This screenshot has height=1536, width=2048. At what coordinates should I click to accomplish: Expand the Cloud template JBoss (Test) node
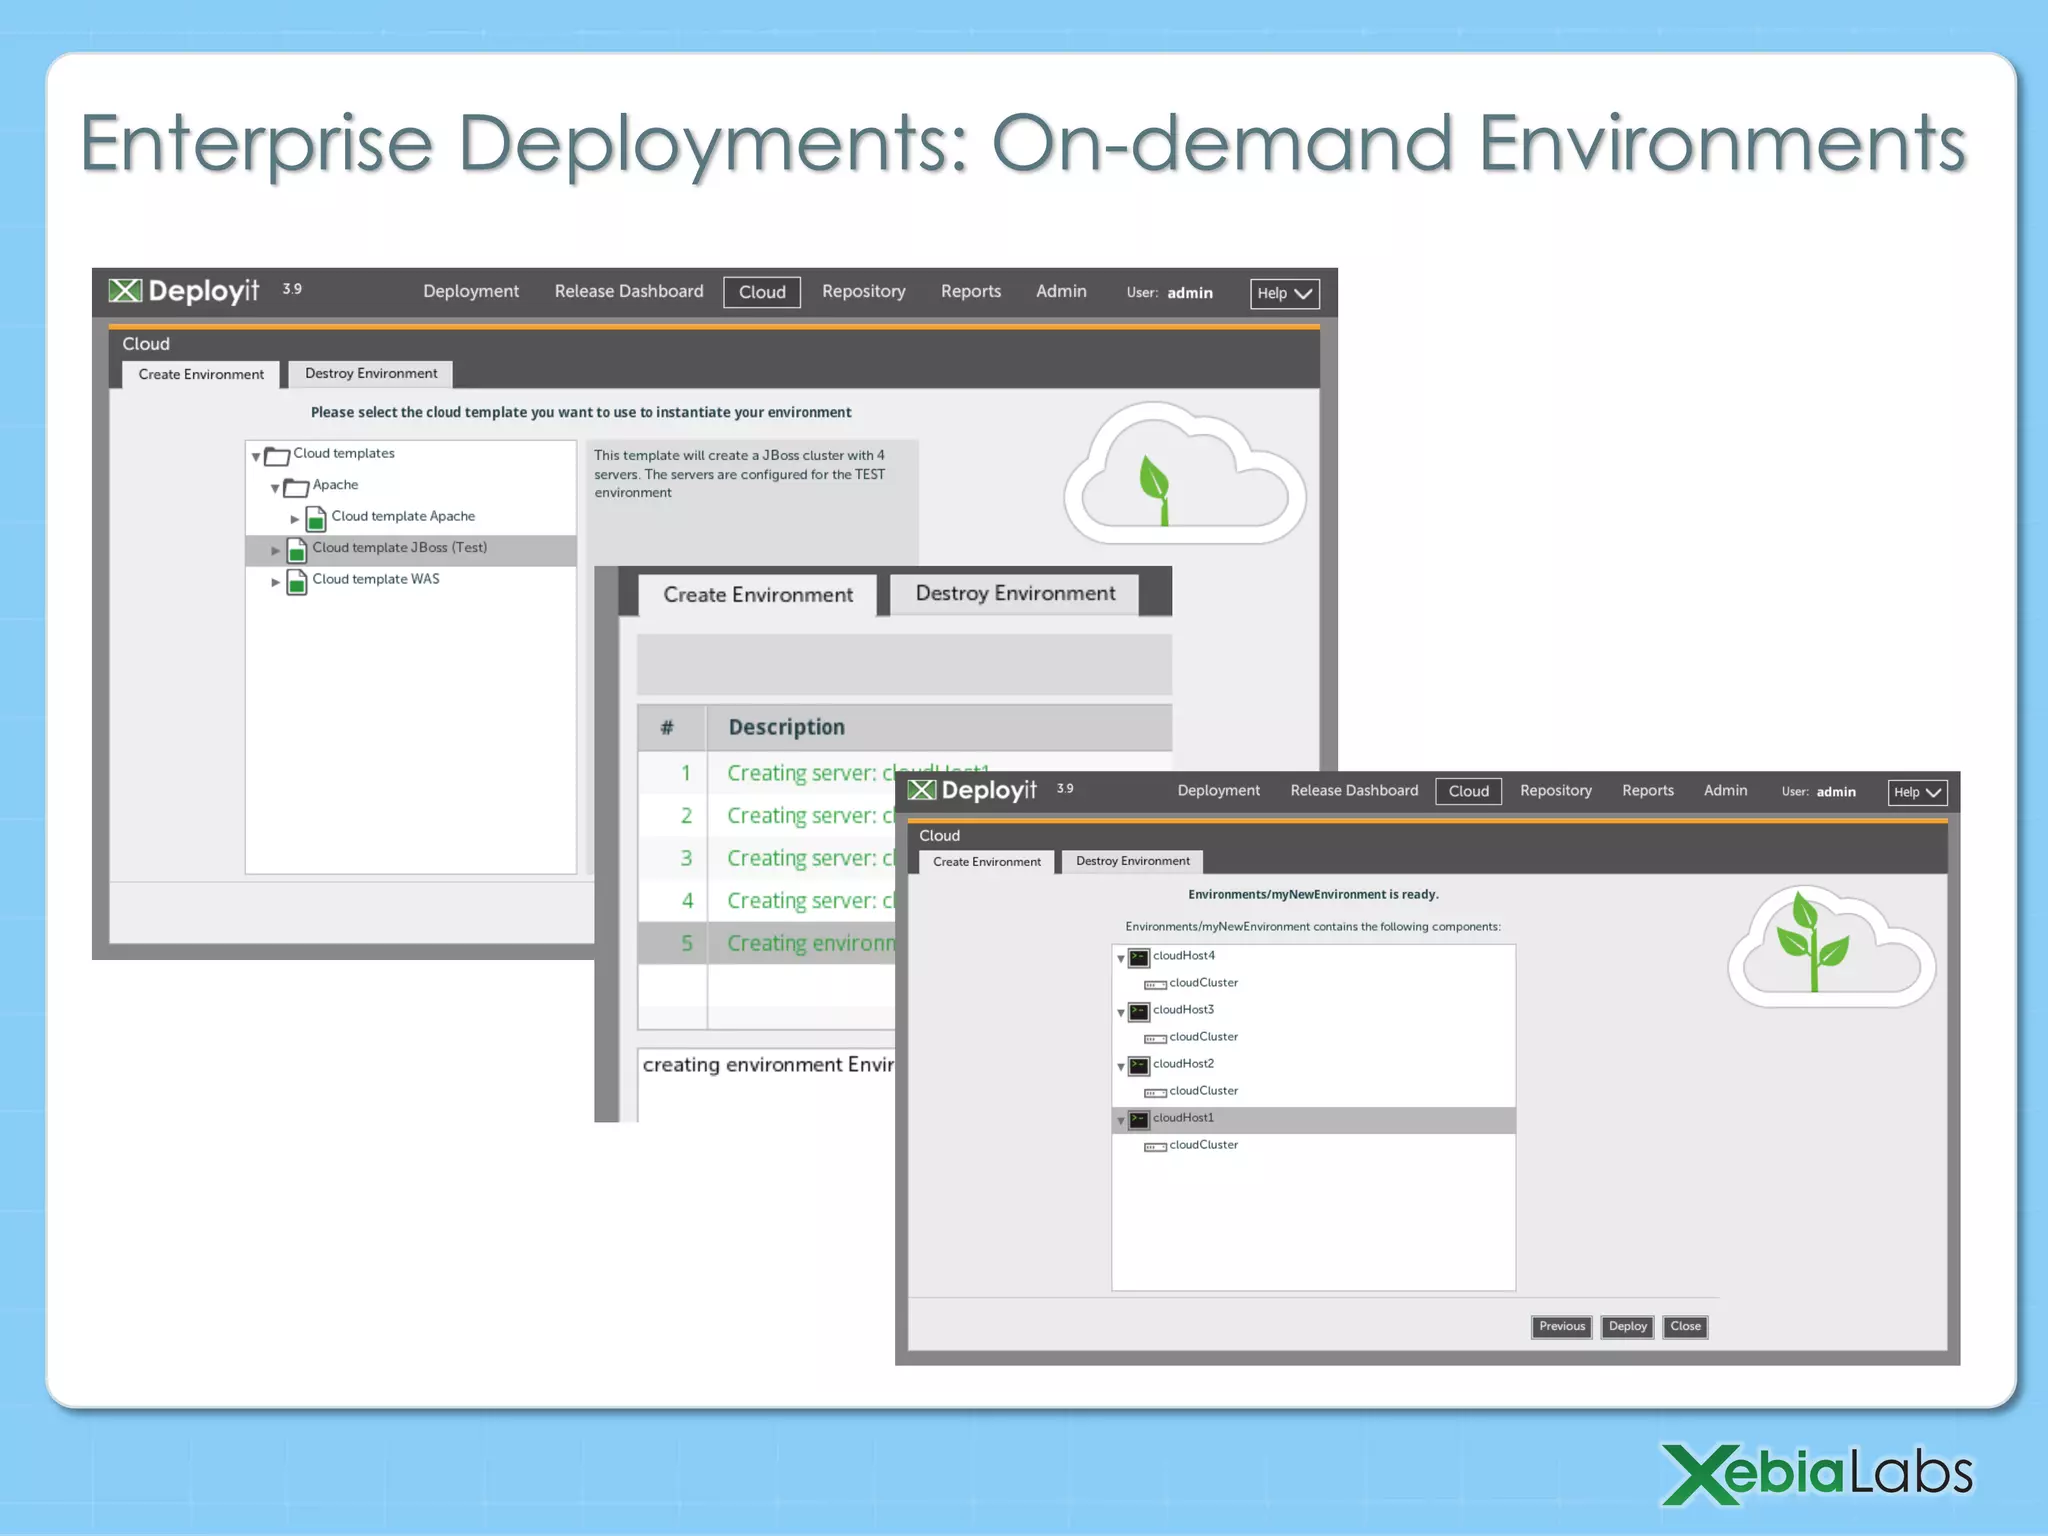(276, 550)
